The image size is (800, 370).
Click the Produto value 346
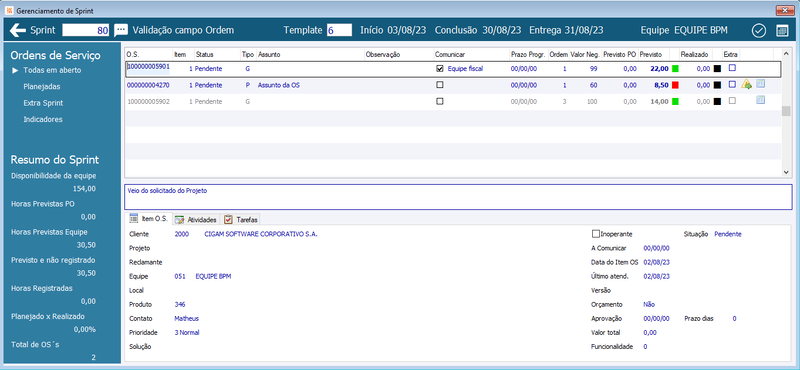(x=180, y=304)
